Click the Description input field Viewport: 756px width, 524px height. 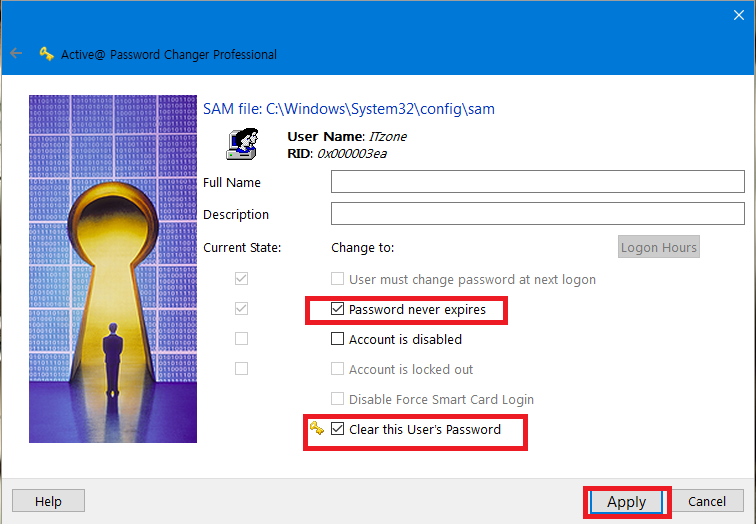538,213
